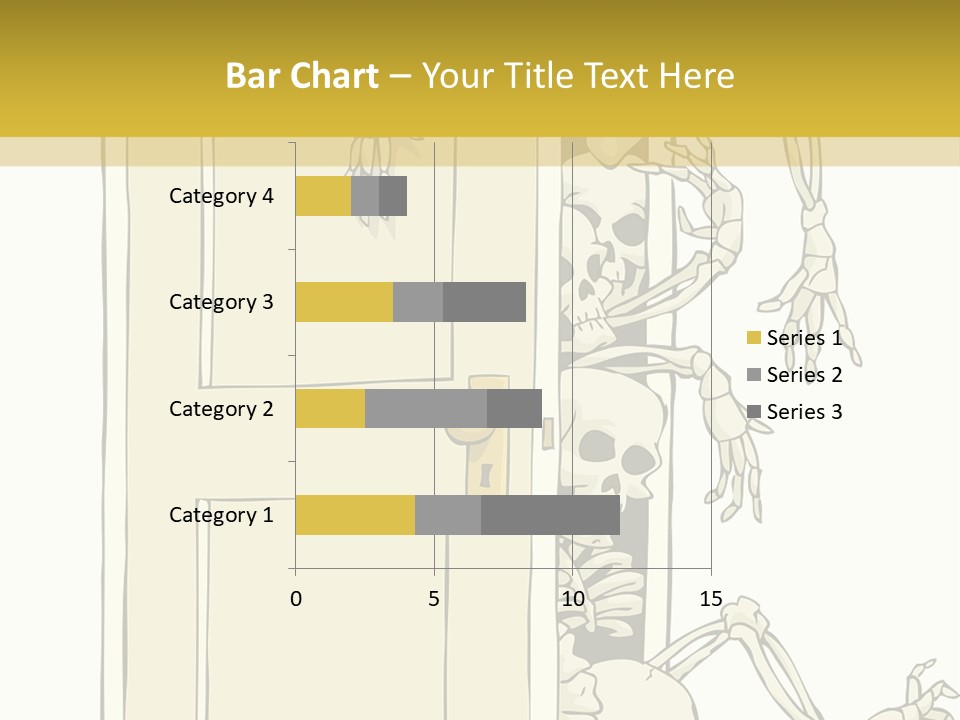Click the 15 value axis label
The image size is (960, 720).
pos(710,599)
